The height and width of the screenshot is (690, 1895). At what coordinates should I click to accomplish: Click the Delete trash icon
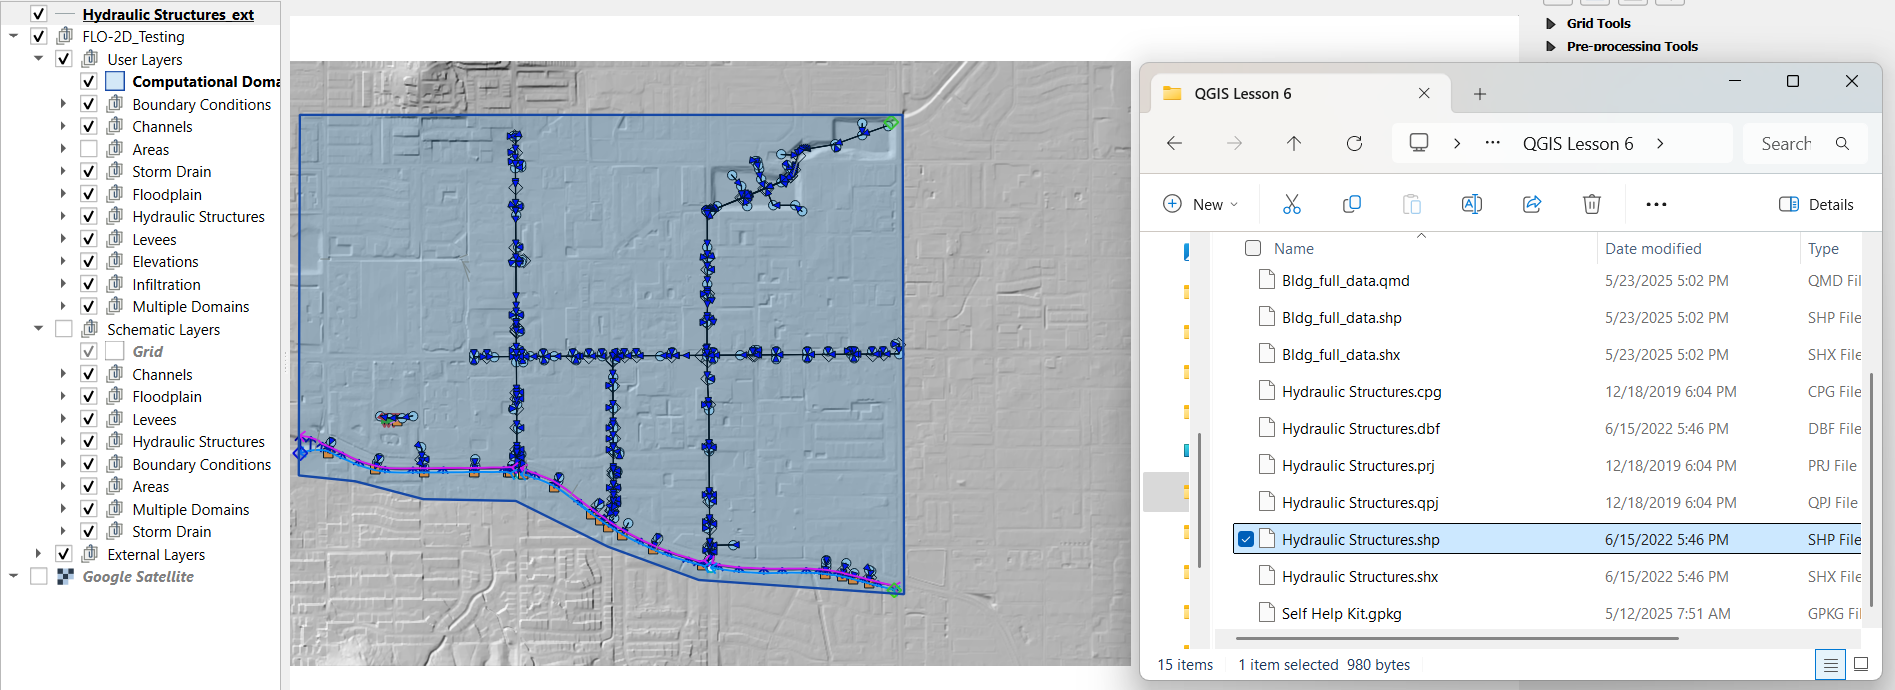[1591, 204]
